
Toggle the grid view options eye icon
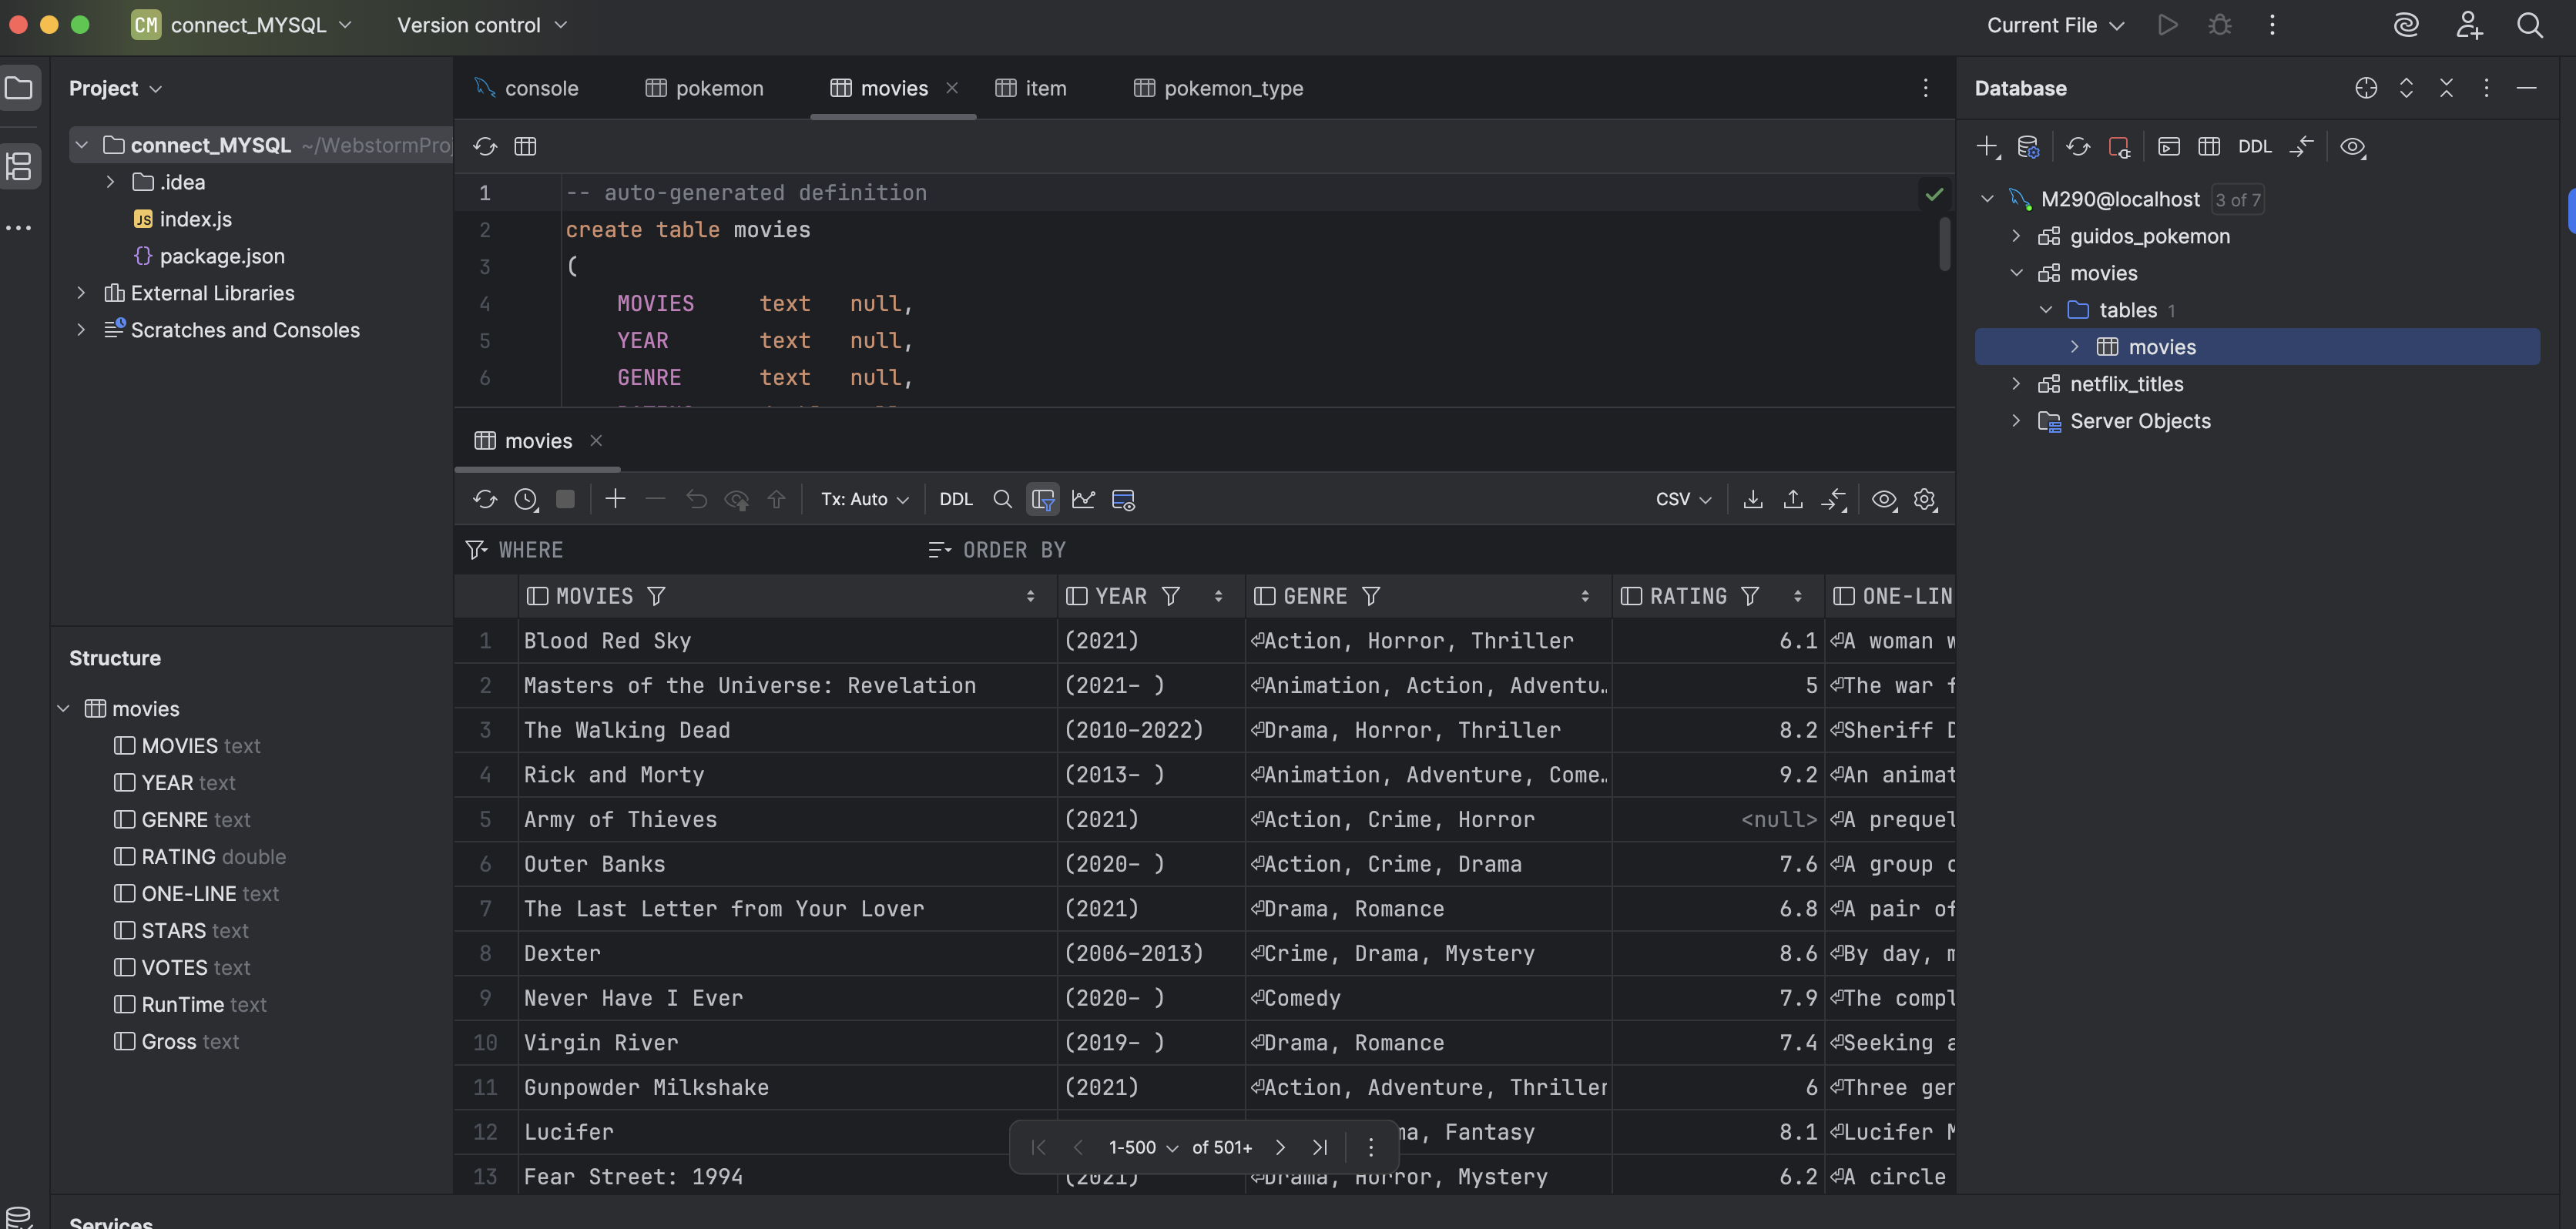pyautogui.click(x=1884, y=499)
